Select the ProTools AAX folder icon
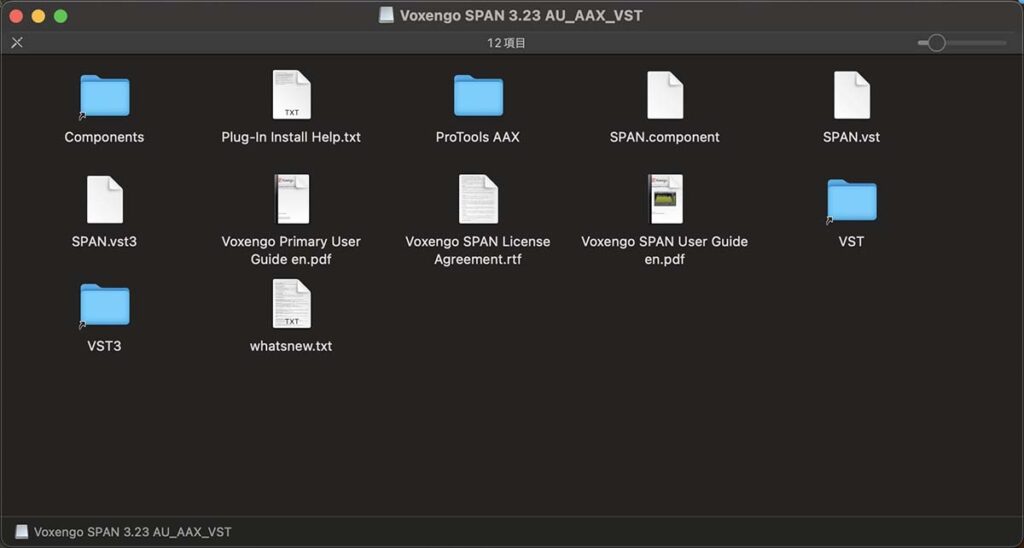 478,96
